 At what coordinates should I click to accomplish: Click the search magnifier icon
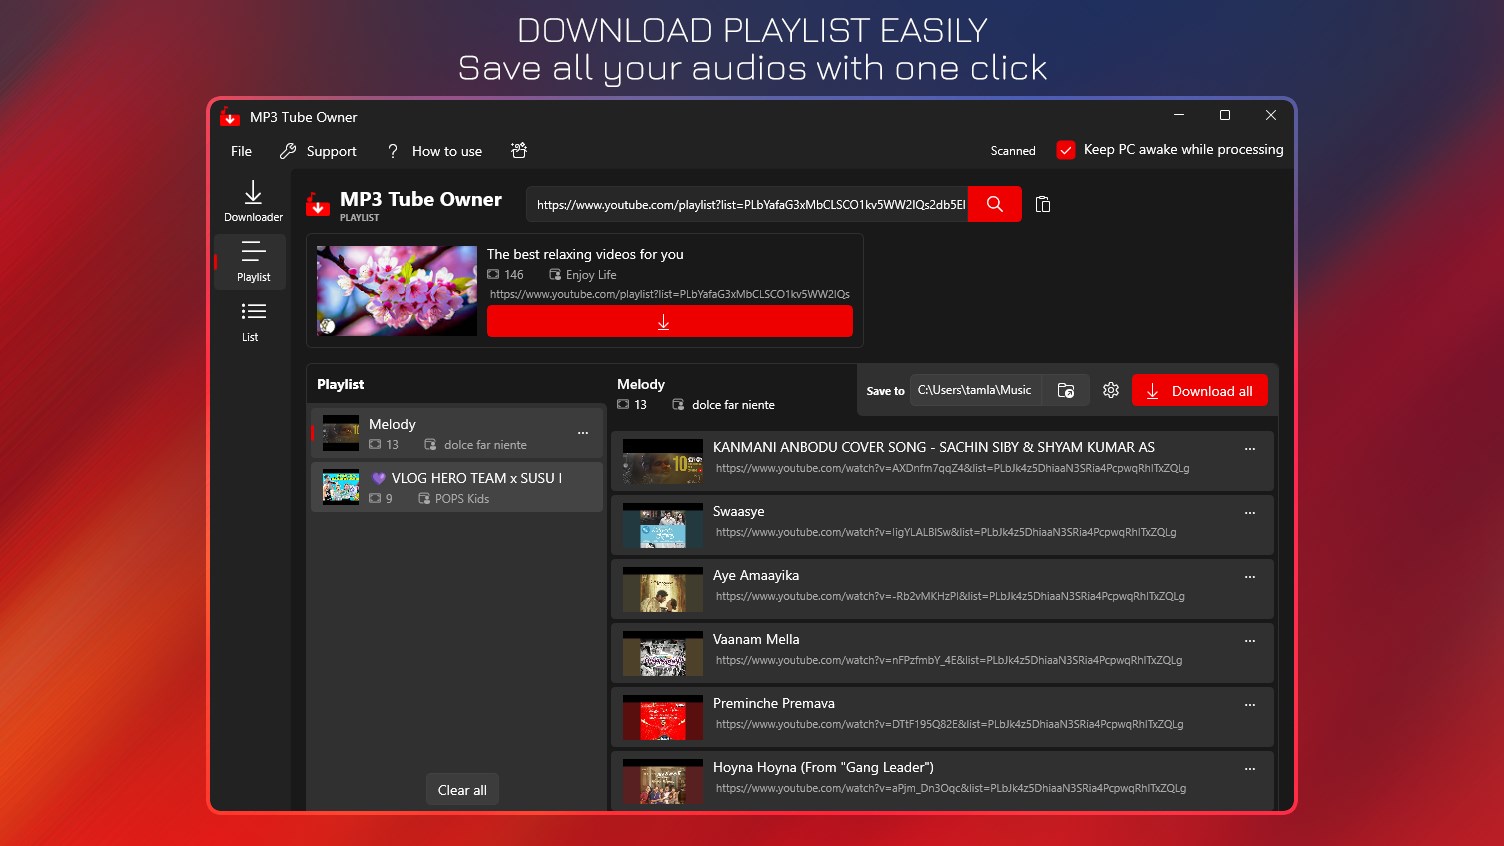point(994,204)
